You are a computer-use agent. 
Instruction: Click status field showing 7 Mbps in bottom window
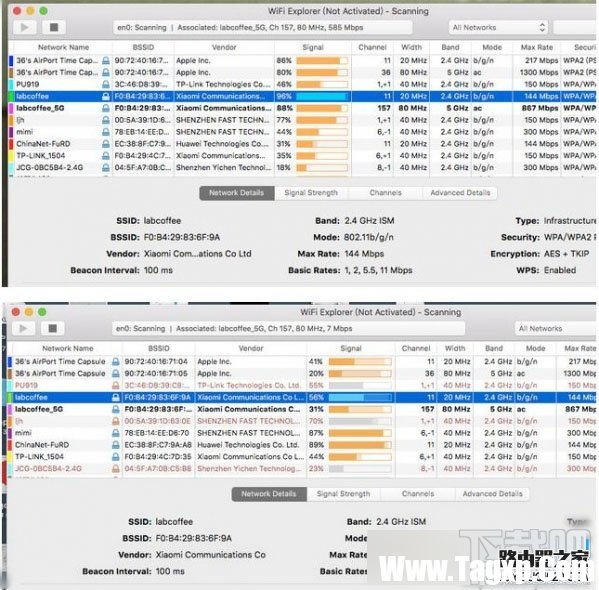(x=288, y=329)
